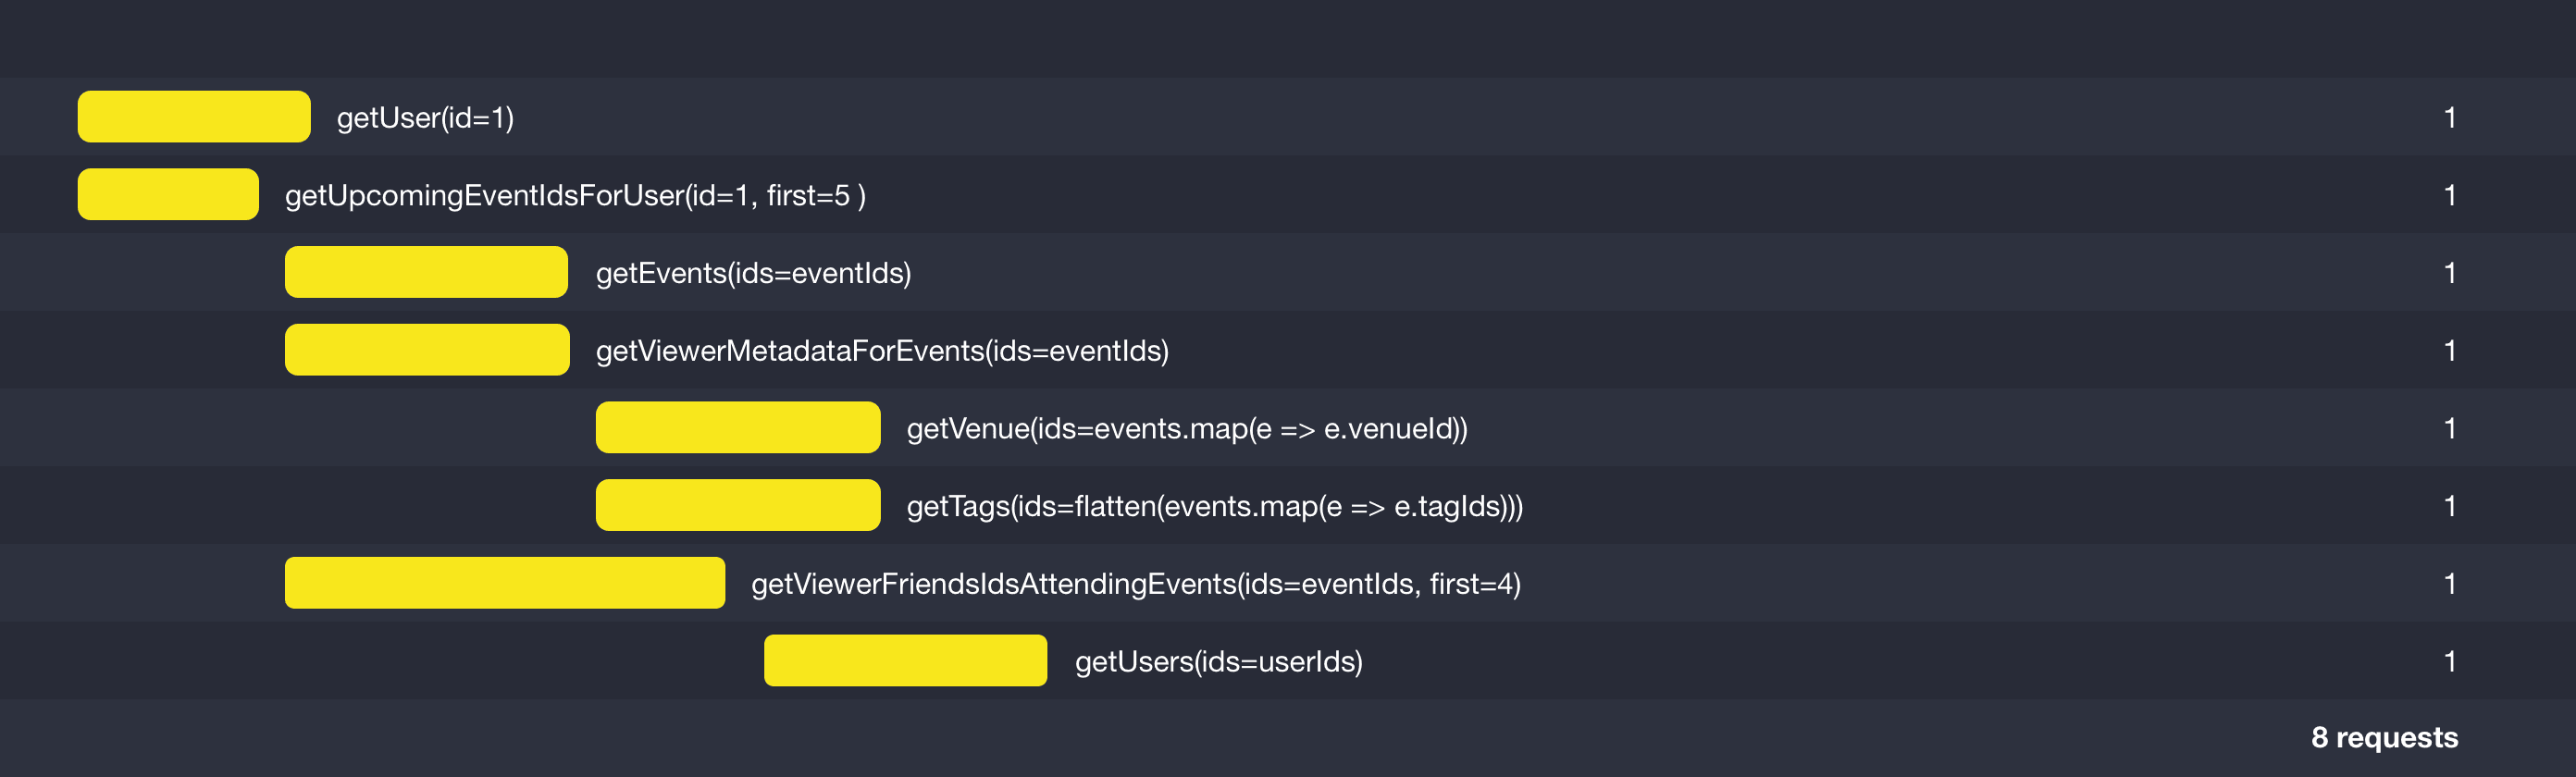The image size is (2576, 777).
Task: Click the getEvents(ids=eventIds) request name
Action: tap(753, 273)
